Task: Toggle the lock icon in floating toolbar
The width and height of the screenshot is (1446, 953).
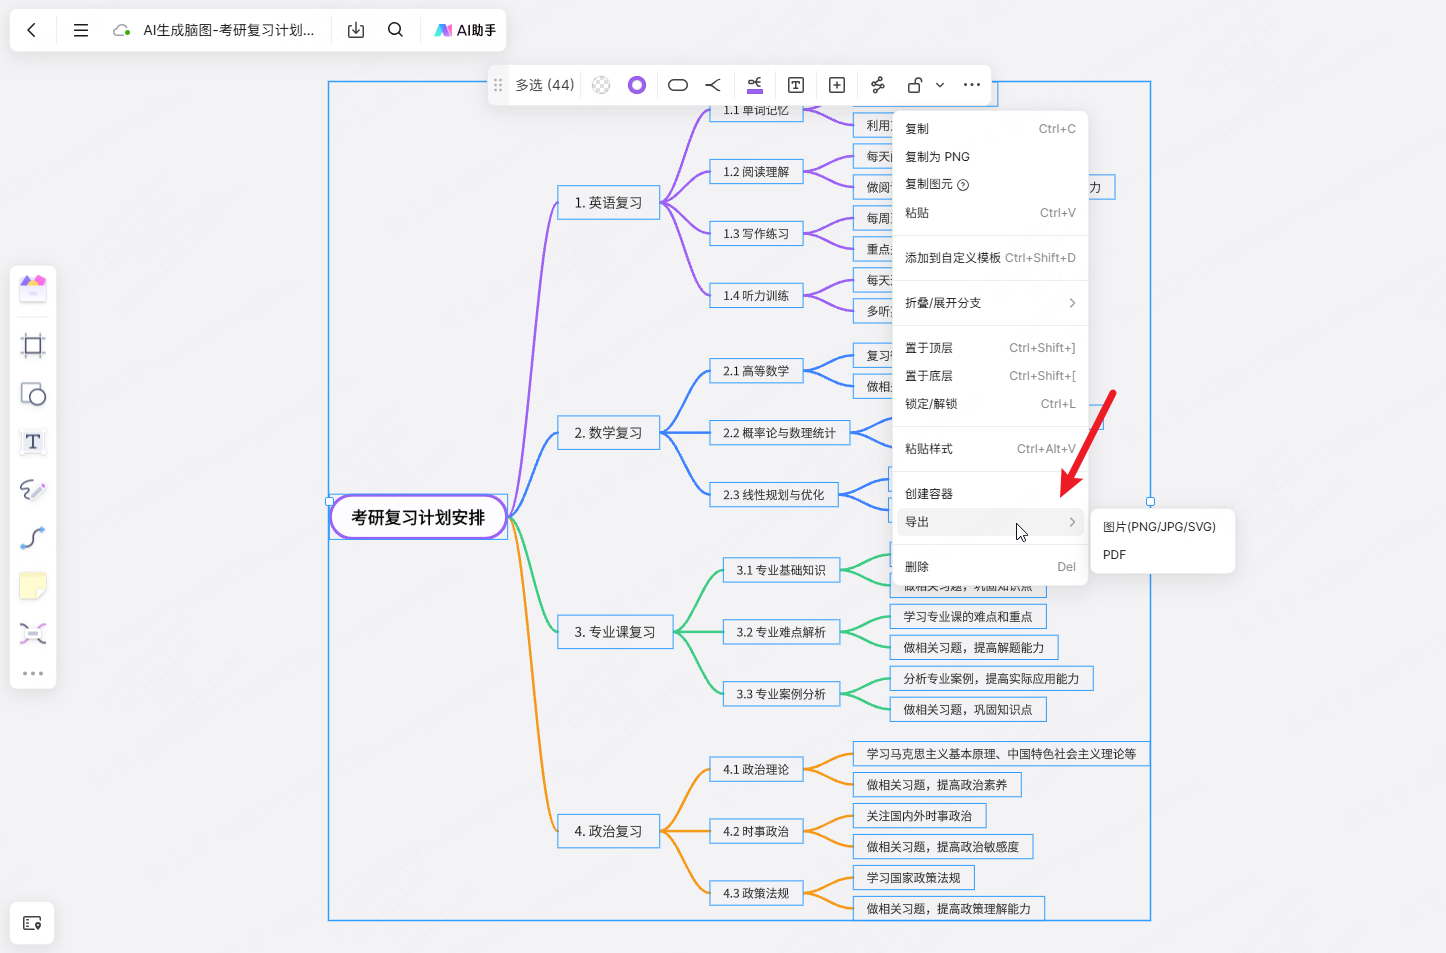Action: [914, 85]
